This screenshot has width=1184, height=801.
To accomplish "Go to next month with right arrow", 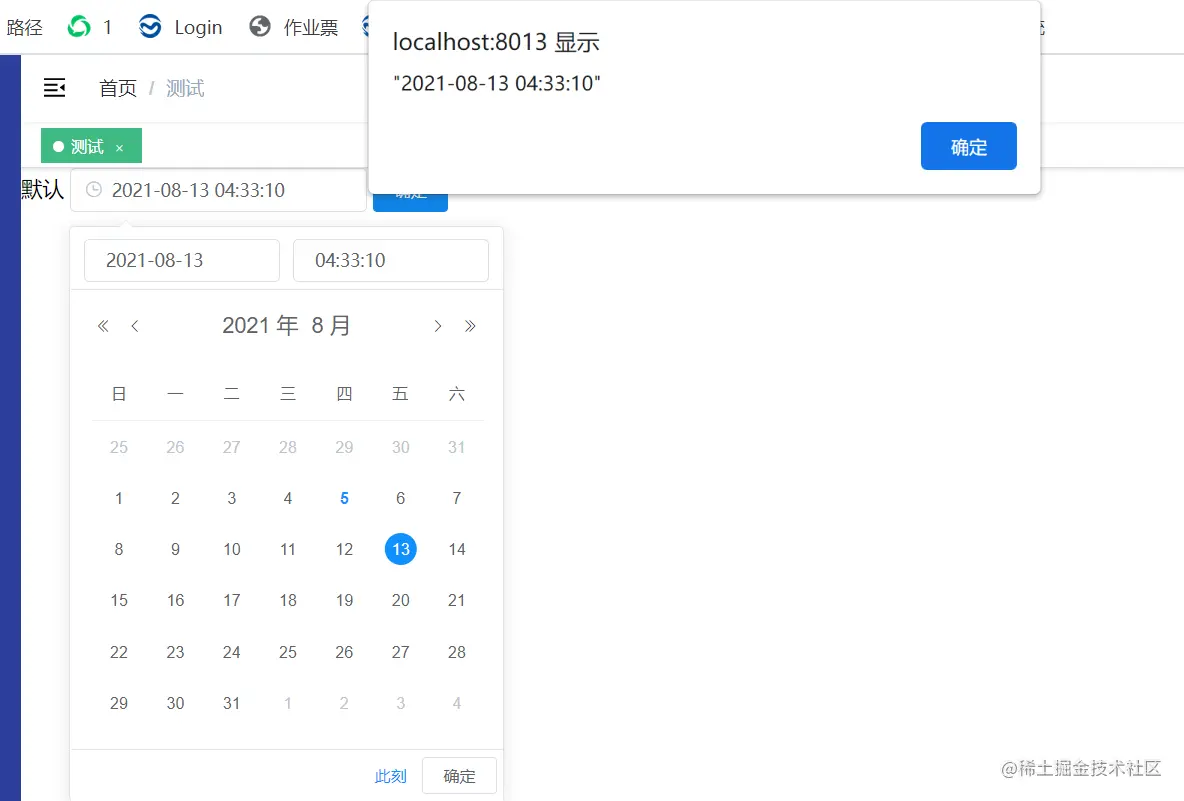I will [x=437, y=325].
